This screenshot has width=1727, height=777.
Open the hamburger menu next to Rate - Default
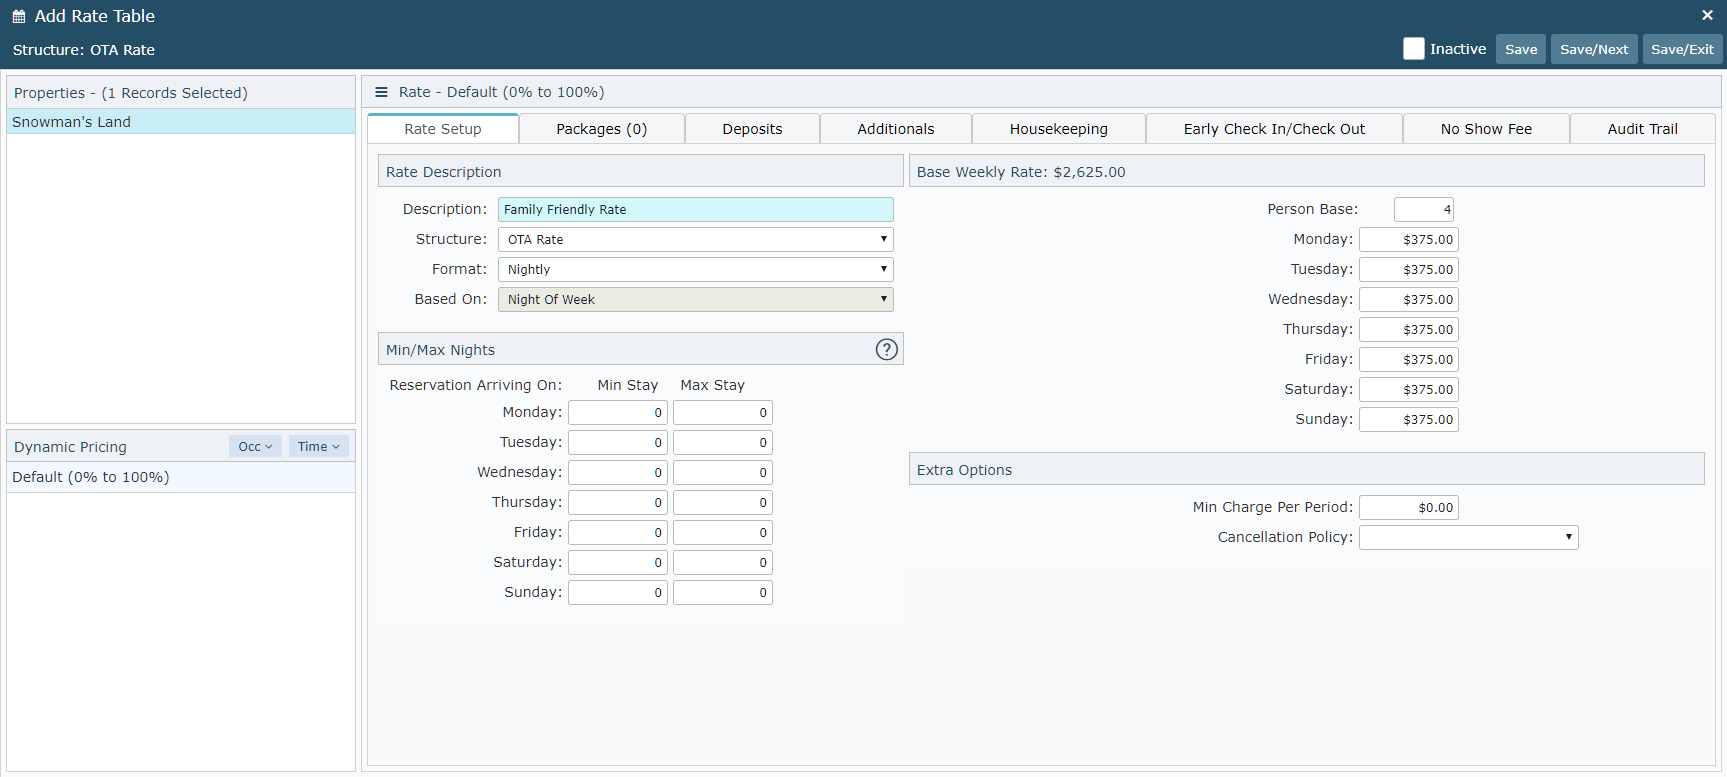click(x=381, y=92)
